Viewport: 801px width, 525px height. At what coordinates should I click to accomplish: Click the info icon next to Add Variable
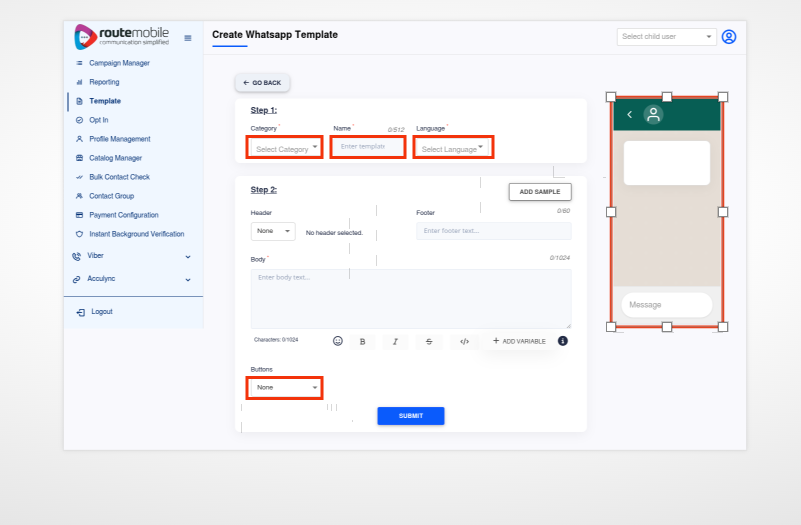click(562, 341)
